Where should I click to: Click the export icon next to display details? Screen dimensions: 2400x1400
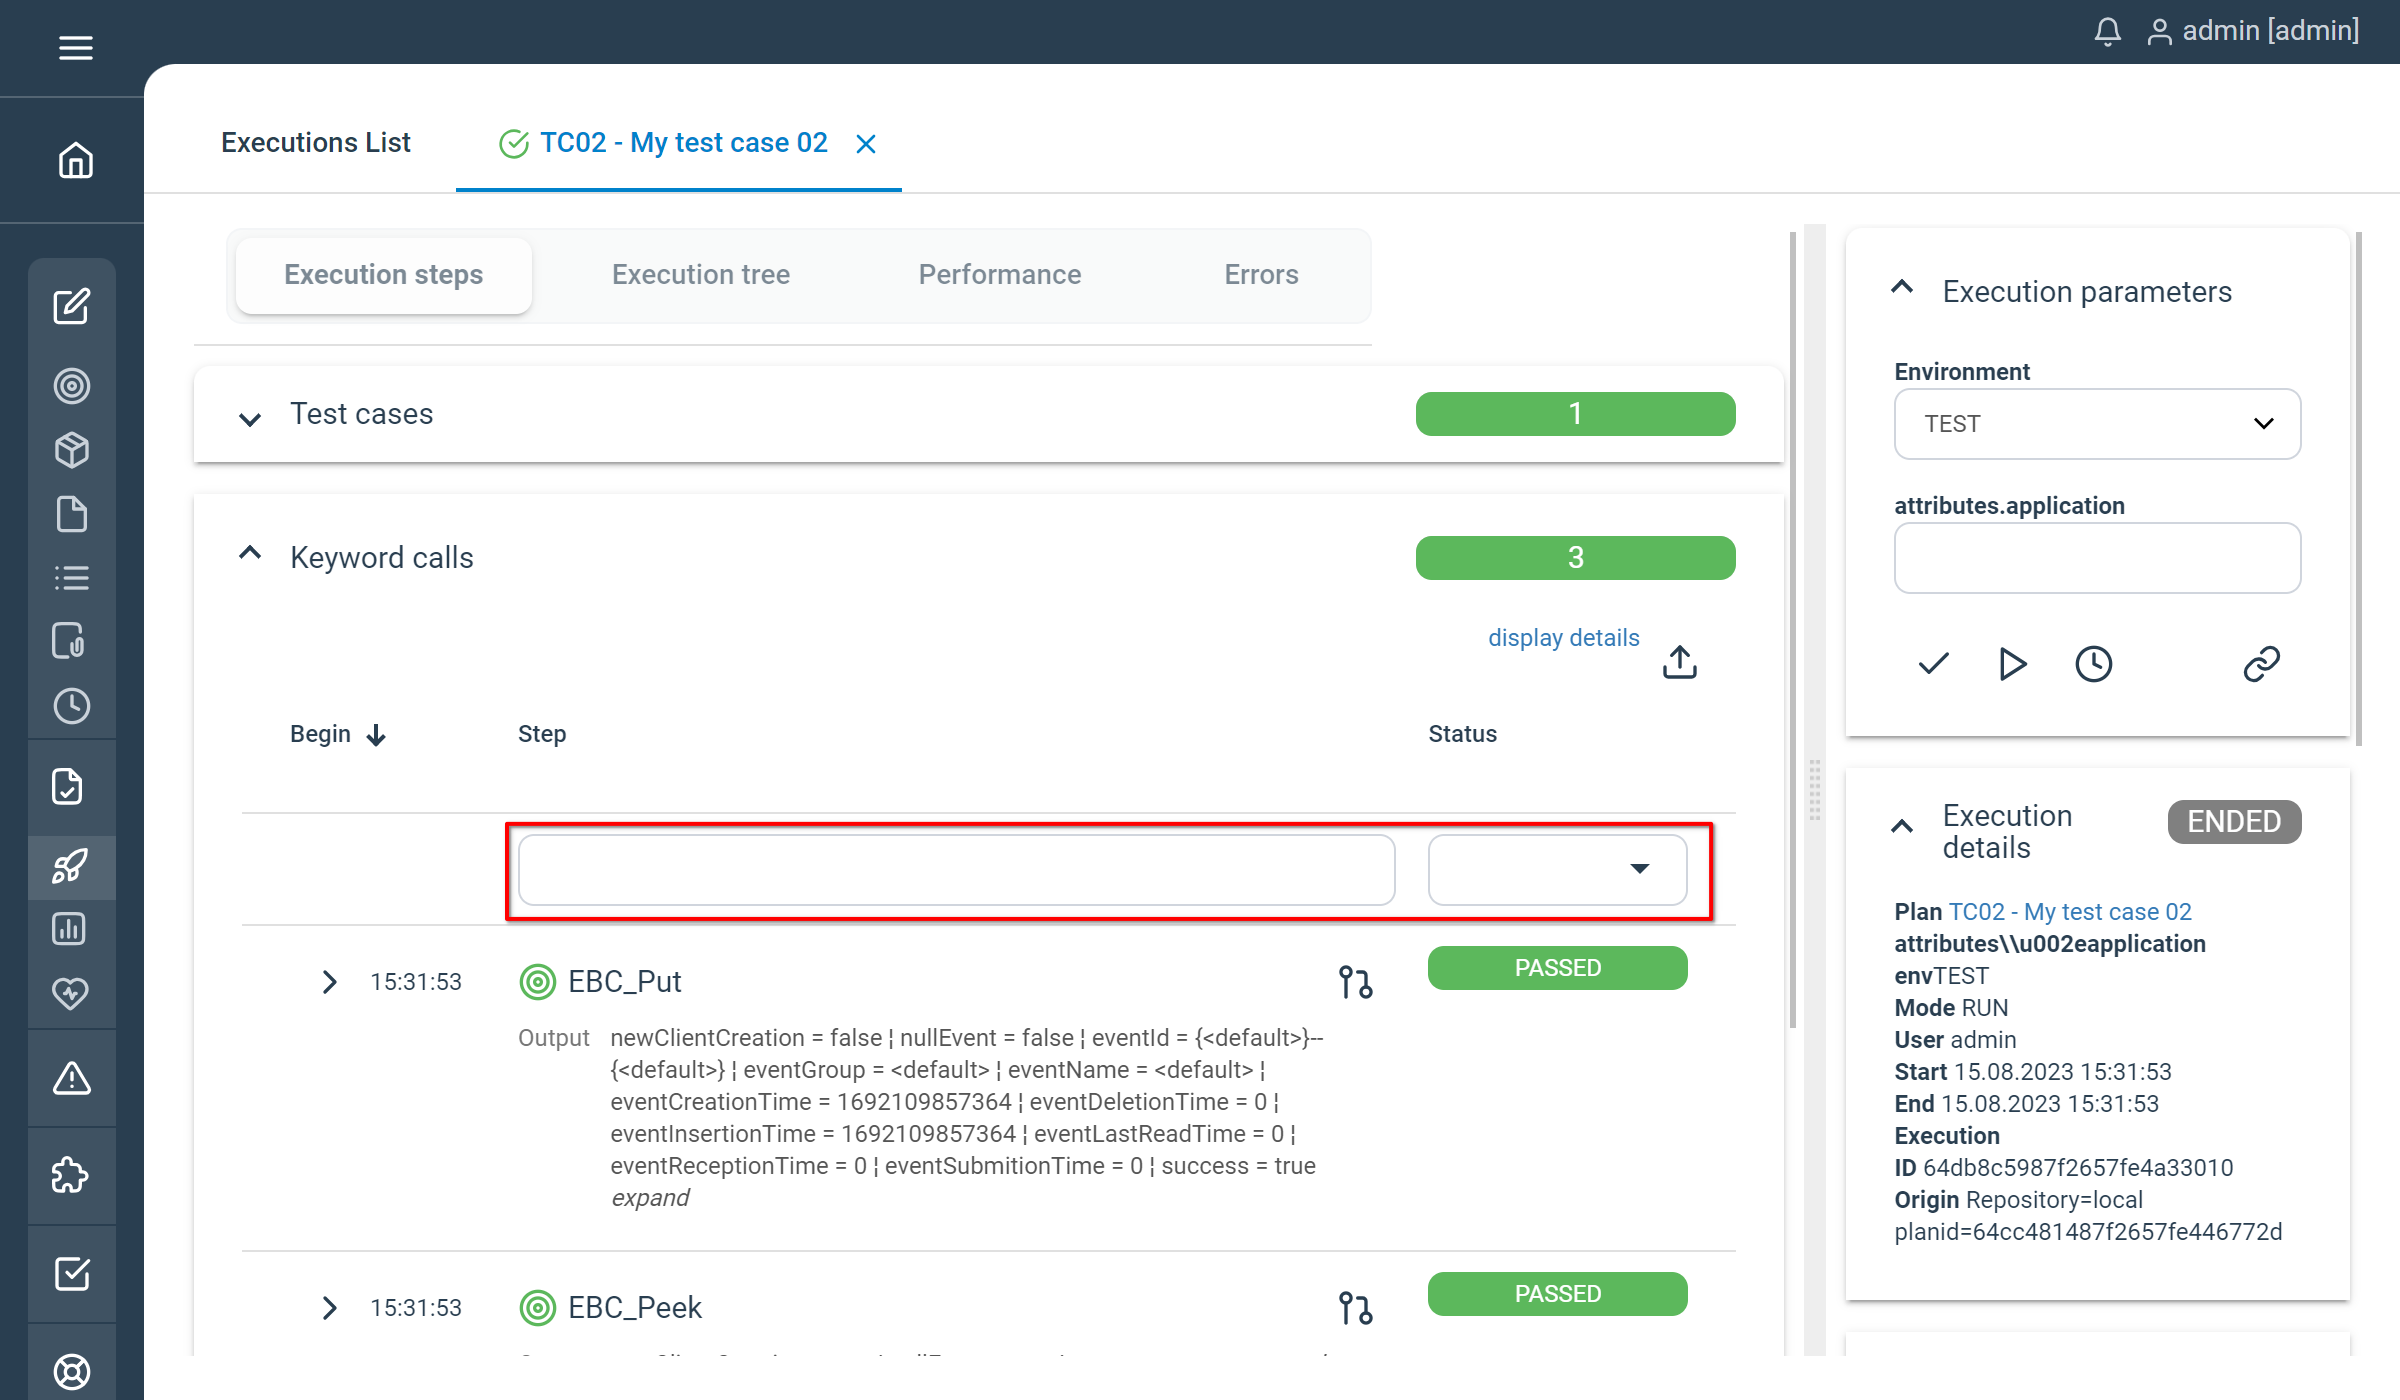[1680, 661]
